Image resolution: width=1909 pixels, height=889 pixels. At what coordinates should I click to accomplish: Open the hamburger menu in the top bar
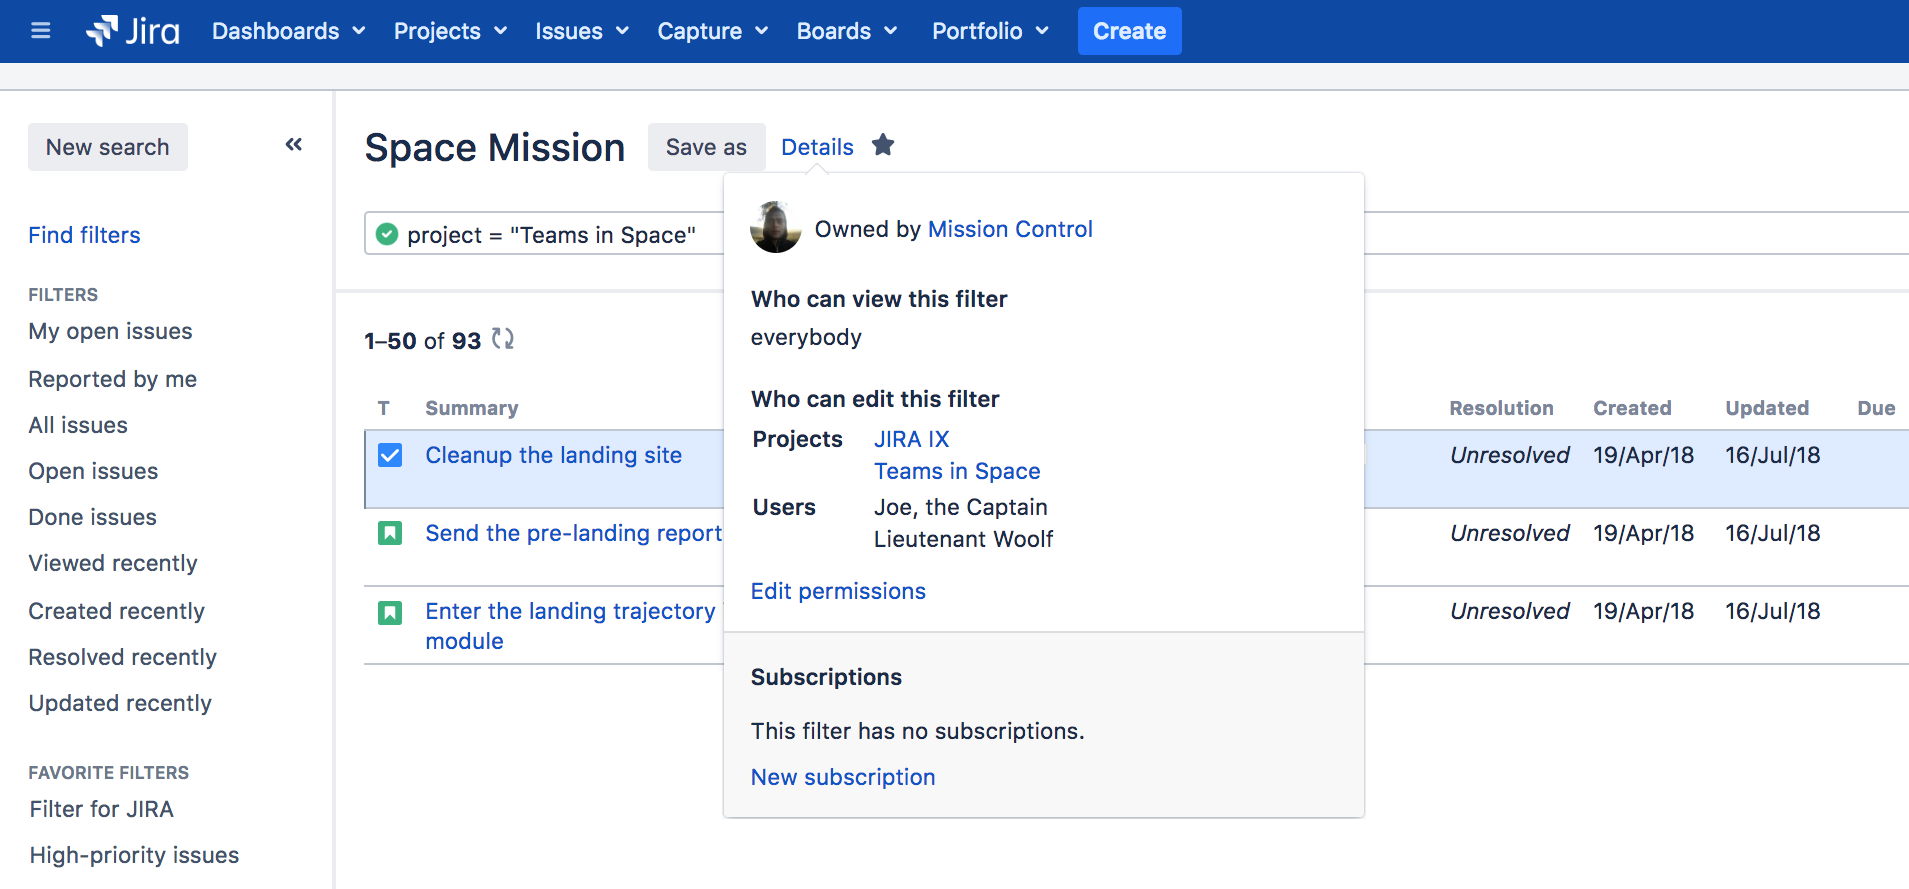[x=41, y=31]
